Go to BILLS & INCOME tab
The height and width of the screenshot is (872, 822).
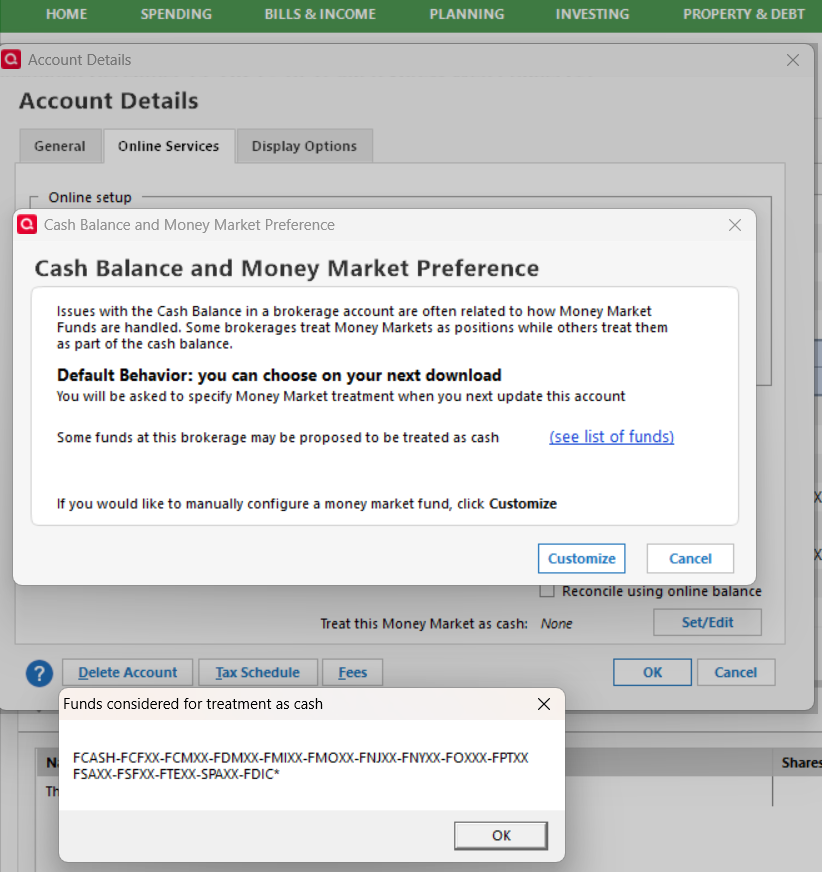pyautogui.click(x=320, y=14)
